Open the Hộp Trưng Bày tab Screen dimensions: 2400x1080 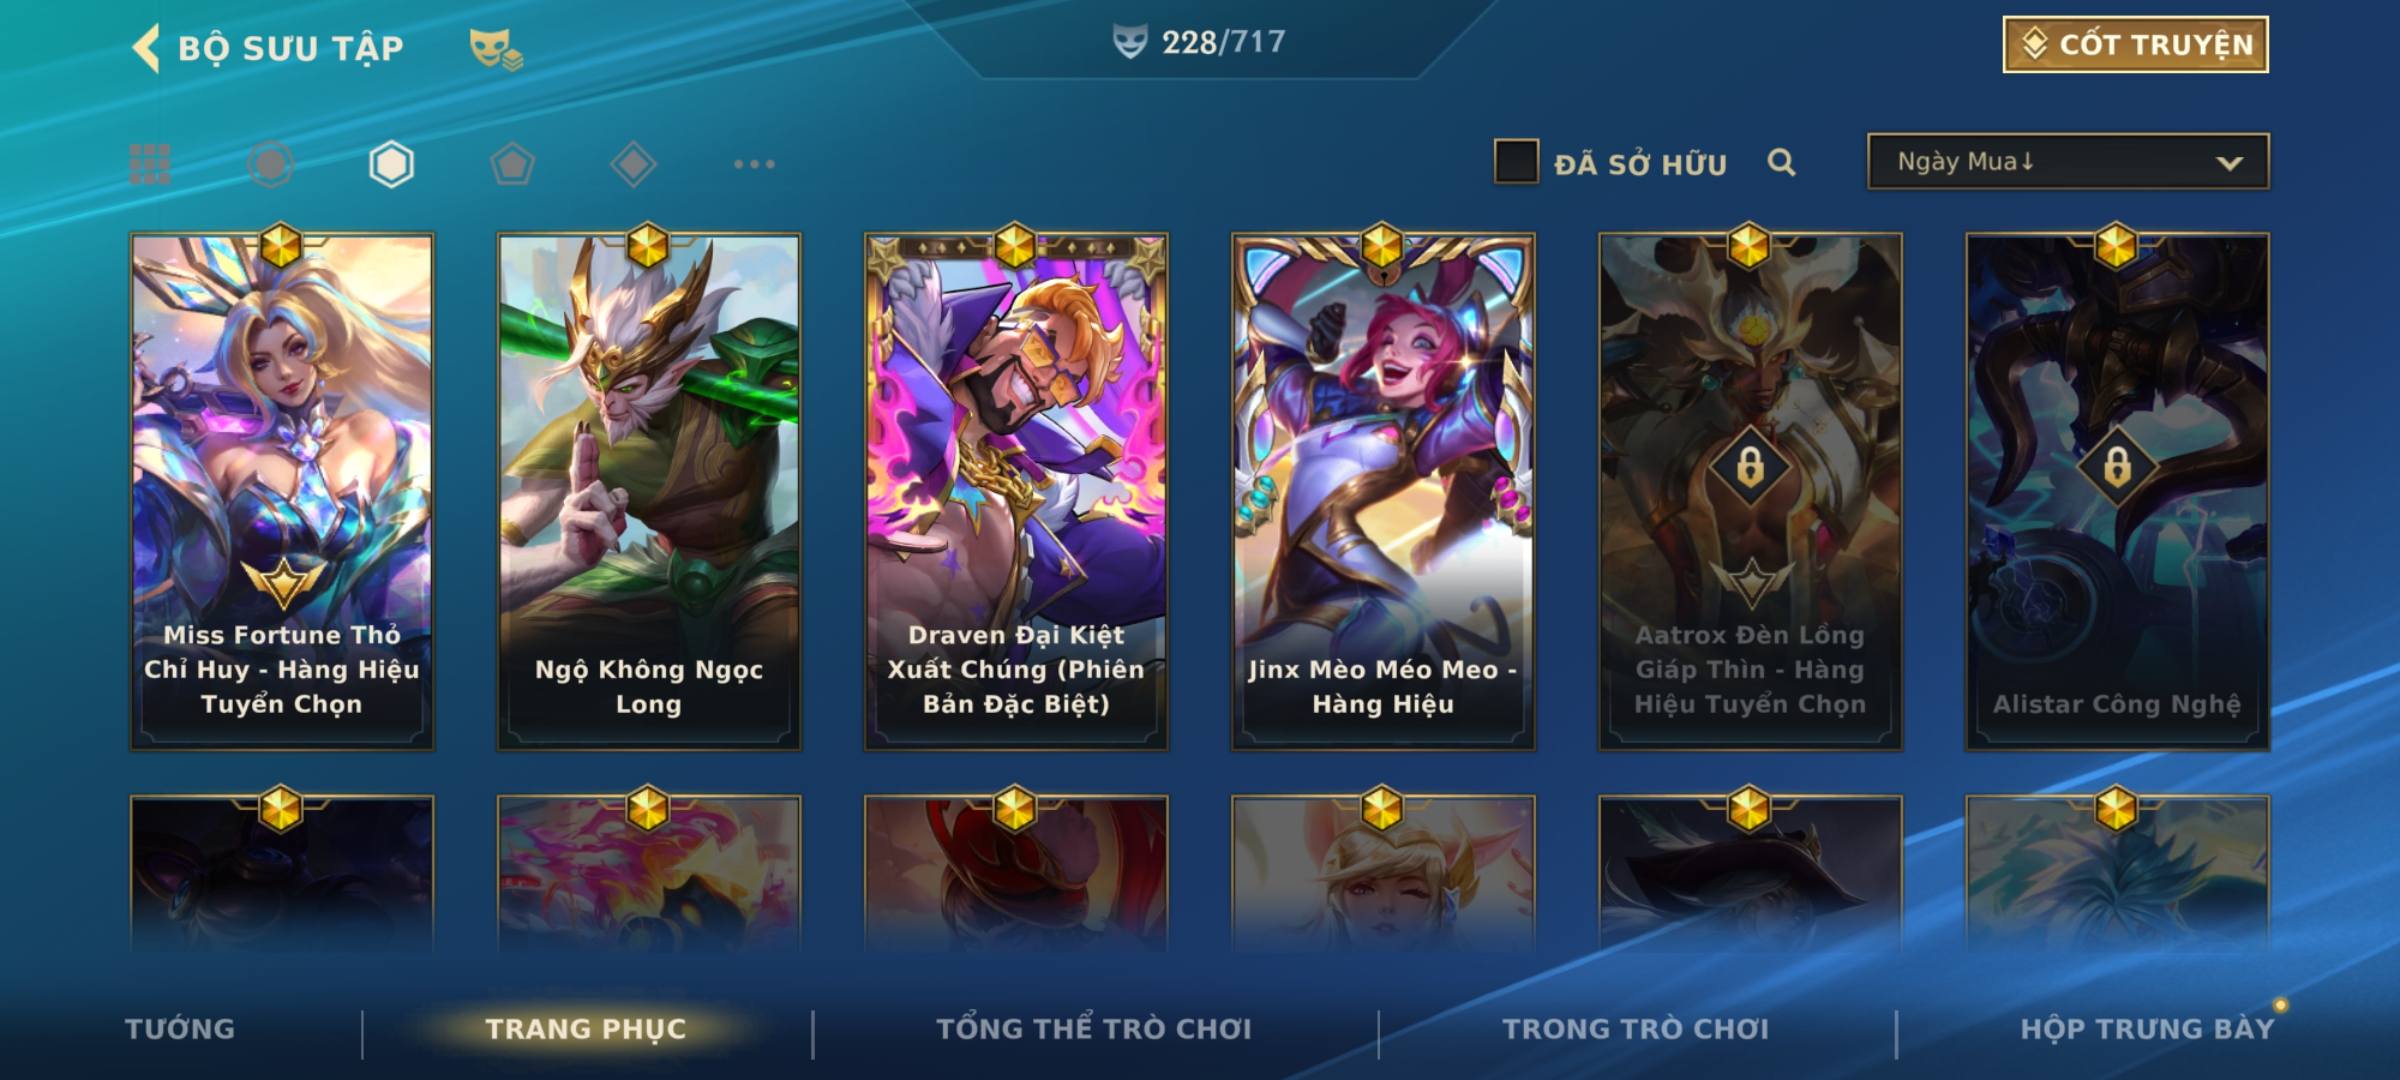coord(2147,1029)
